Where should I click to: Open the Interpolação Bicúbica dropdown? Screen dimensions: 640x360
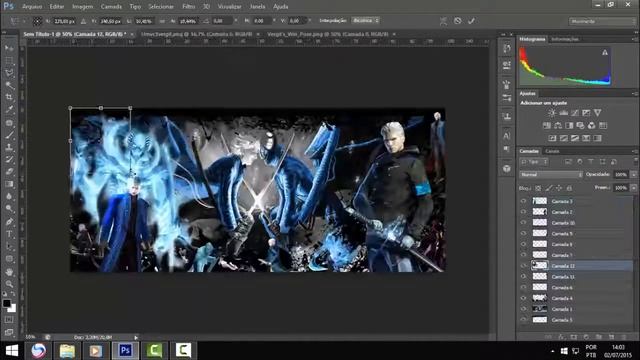click(x=366, y=20)
